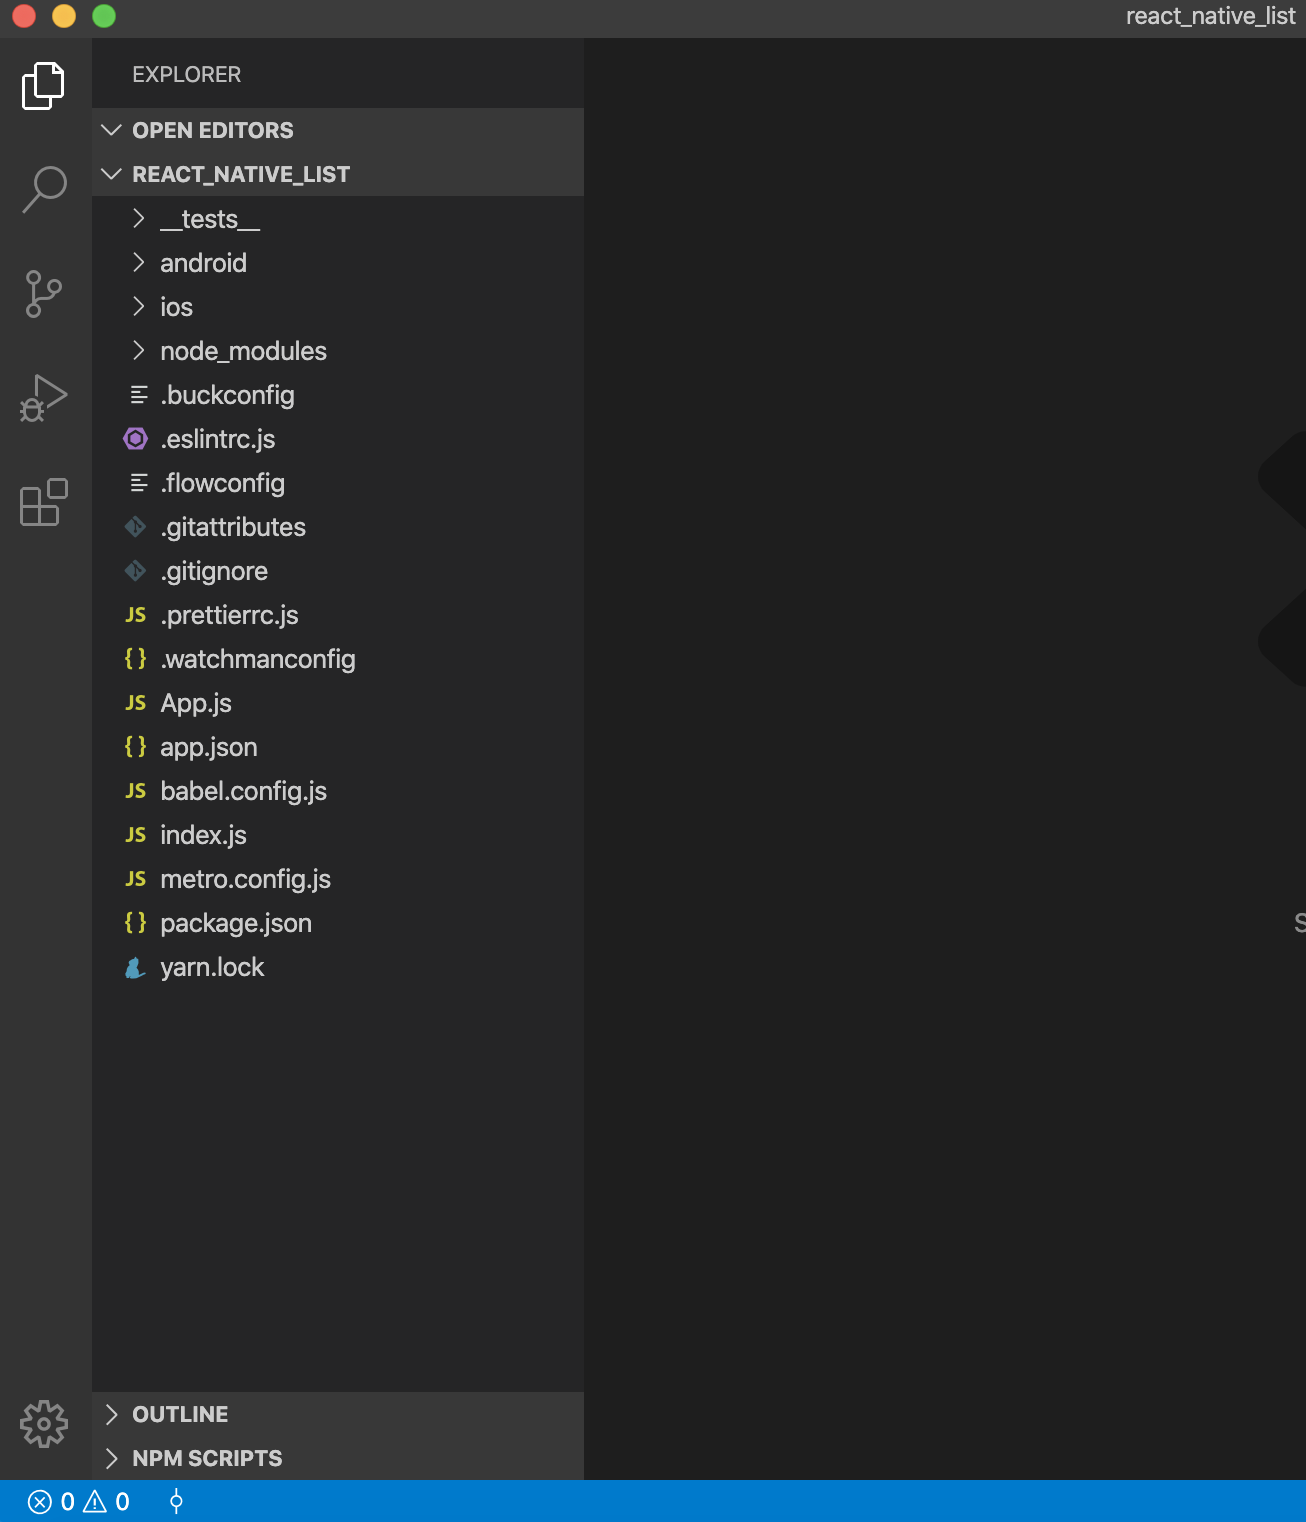The image size is (1306, 1522).
Task: Click the JS icon beside babel.config.js
Action: [136, 790]
